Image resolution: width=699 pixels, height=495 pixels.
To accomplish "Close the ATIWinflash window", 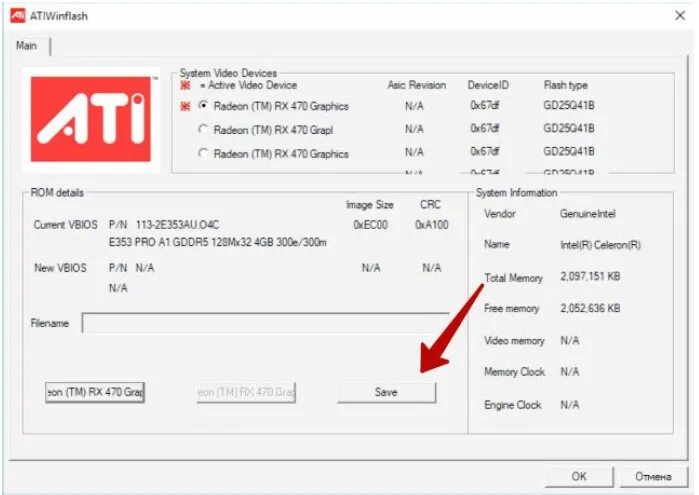I will point(680,16).
